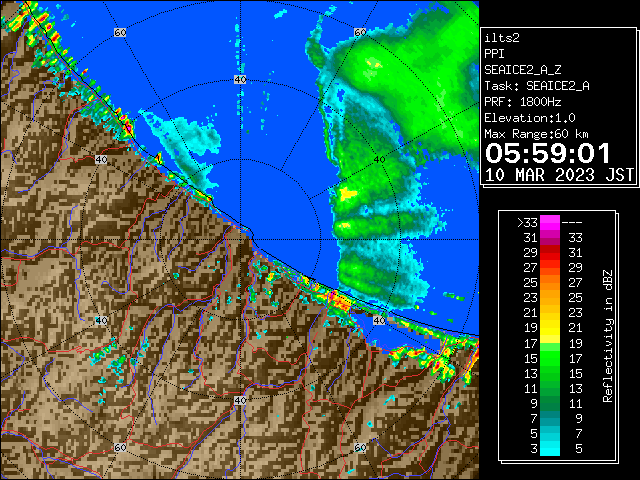Screen dimensions: 640x480
Task: Select the PPI scan type label
Action: (x=494, y=54)
